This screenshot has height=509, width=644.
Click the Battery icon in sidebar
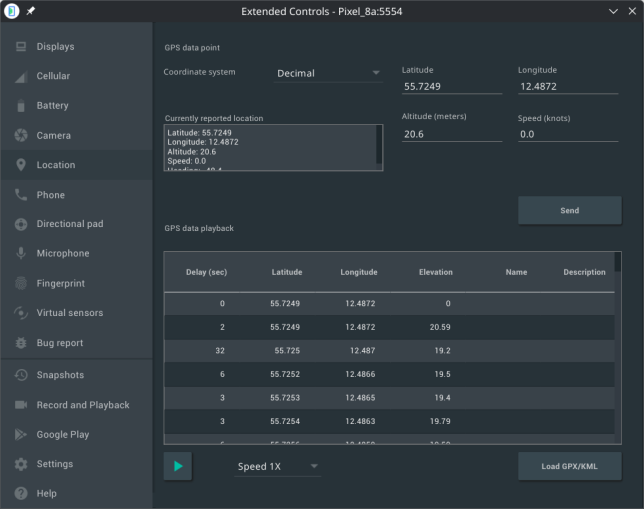[21, 106]
